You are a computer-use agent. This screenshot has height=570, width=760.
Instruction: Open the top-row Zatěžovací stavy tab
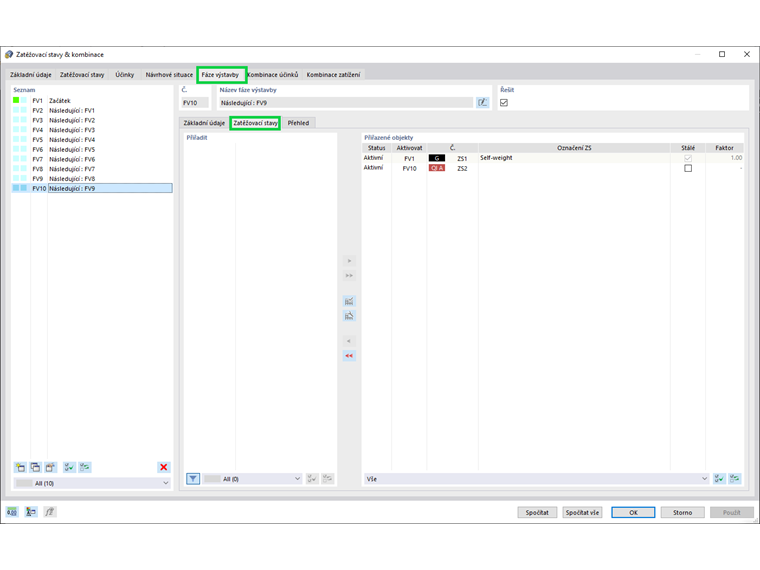[82, 75]
